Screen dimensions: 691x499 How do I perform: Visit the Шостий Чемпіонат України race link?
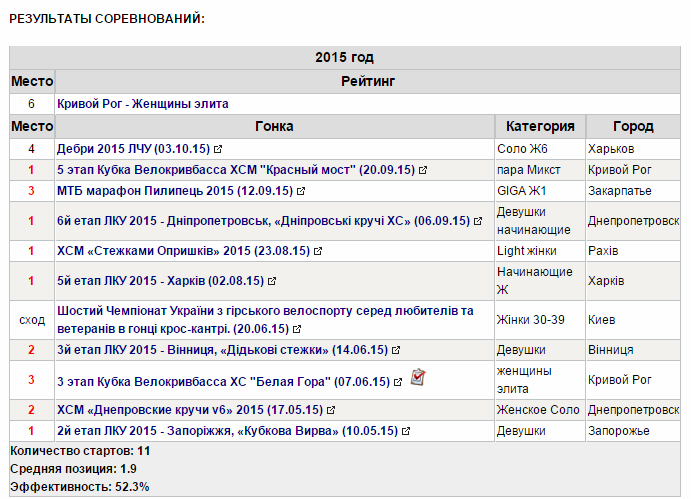[x=265, y=311]
